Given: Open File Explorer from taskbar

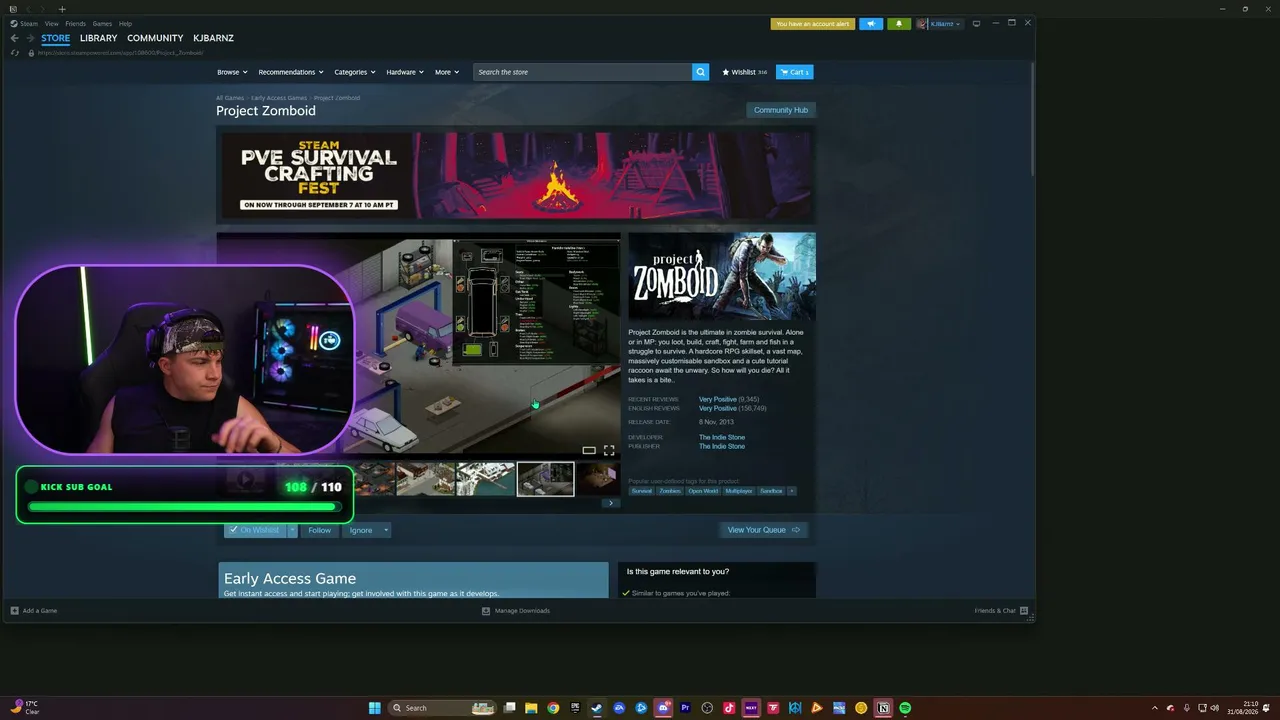Looking at the screenshot, I should (531, 708).
